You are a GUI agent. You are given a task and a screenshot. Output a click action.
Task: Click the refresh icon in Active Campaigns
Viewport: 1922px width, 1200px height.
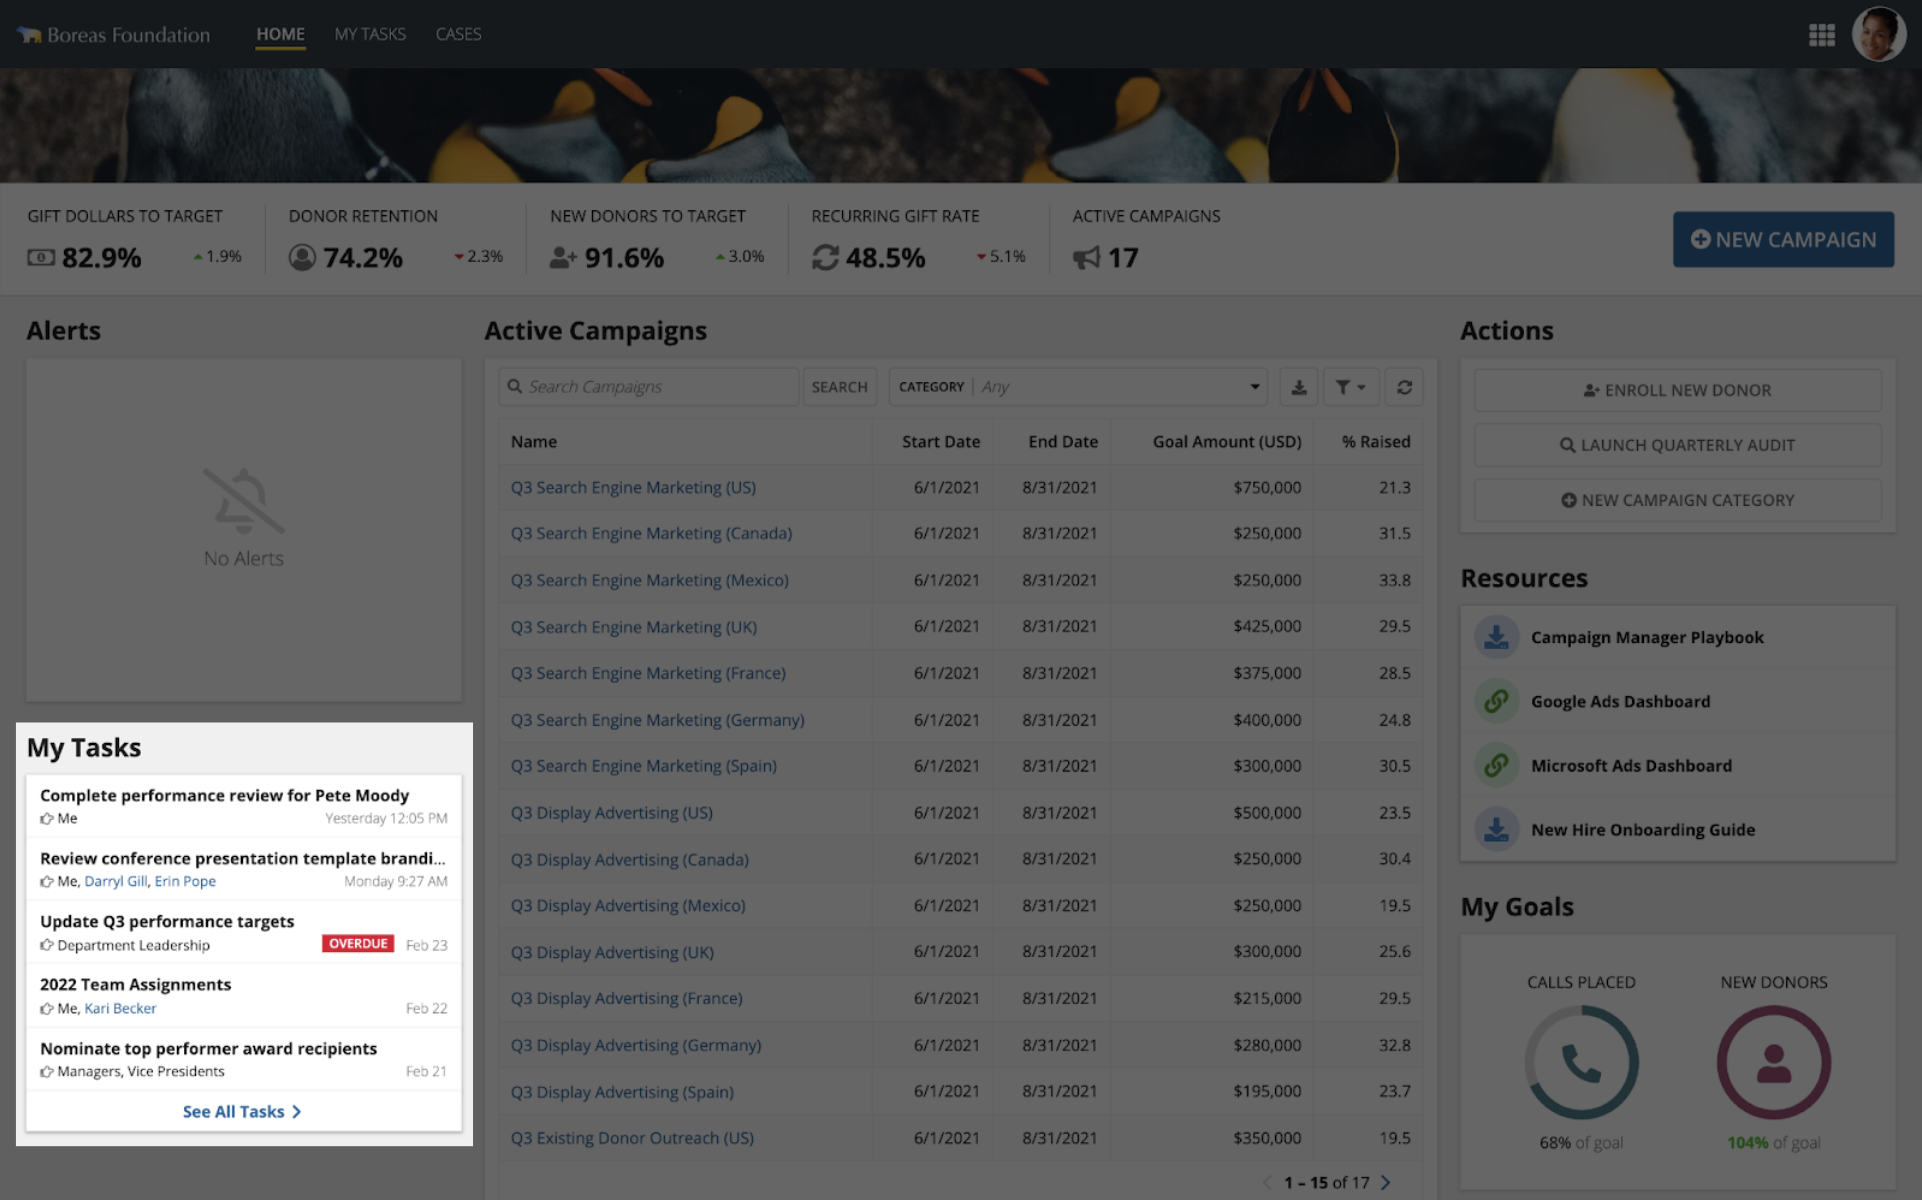coord(1404,386)
